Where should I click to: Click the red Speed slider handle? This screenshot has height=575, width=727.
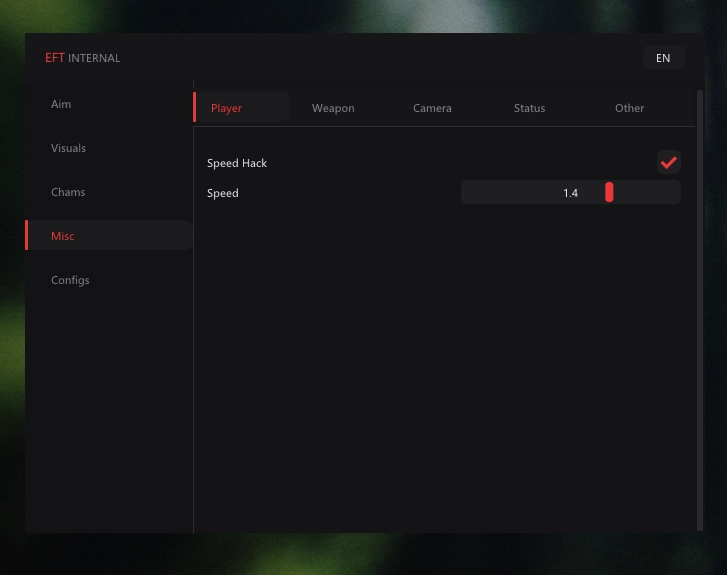click(x=609, y=192)
